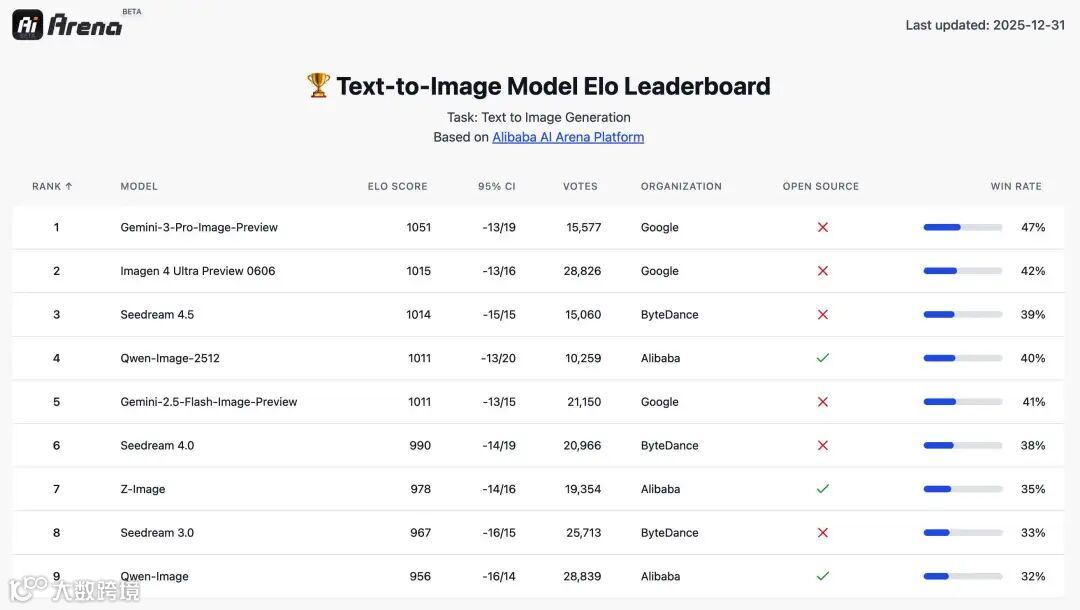The image size is (1080, 610).
Task: Click the open source checkmark for Qwen-Image
Action: point(822,576)
